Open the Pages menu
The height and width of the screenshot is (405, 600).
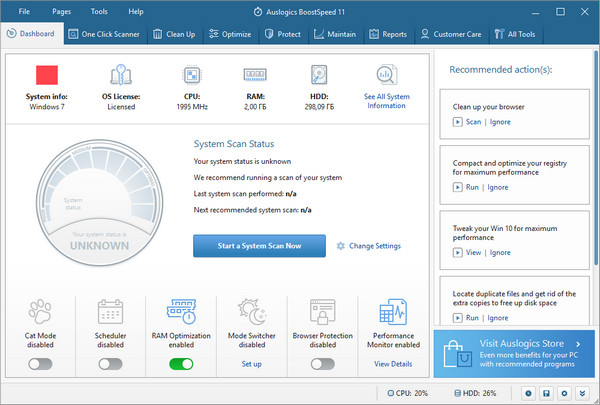pos(61,11)
